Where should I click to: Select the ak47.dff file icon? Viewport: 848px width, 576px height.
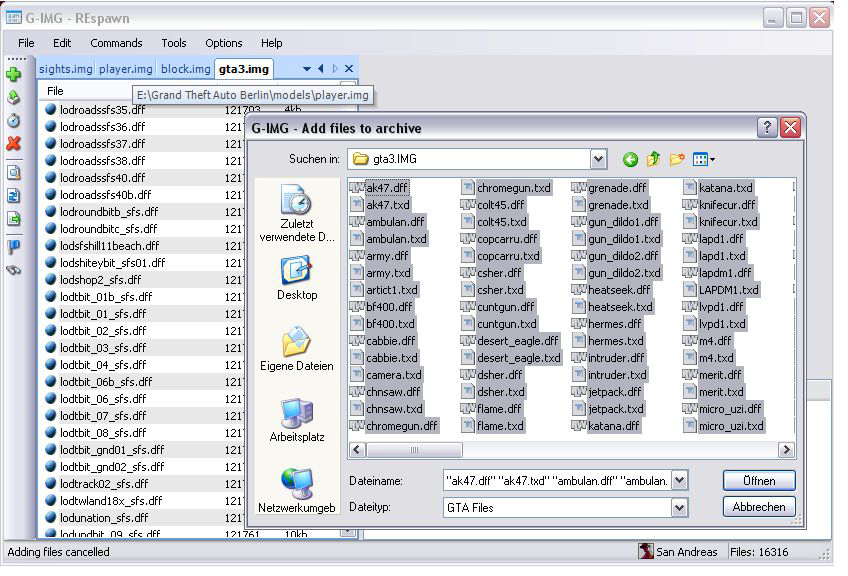tap(357, 188)
